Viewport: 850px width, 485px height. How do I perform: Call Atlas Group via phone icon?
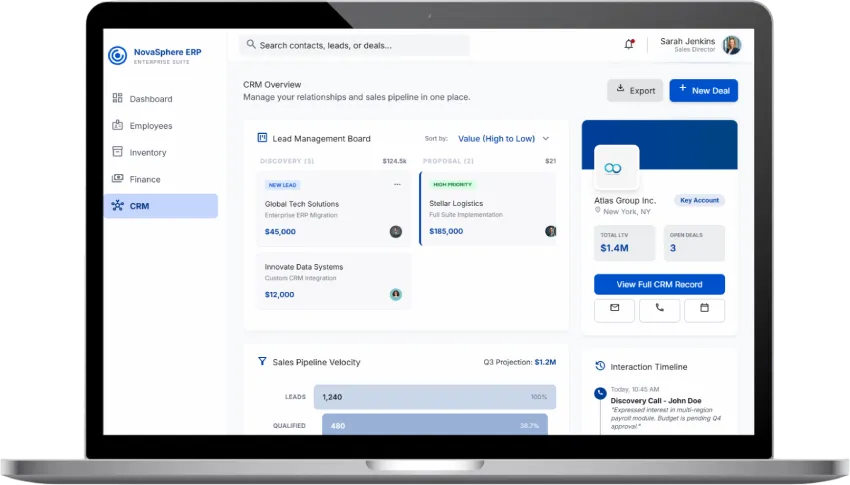(659, 311)
